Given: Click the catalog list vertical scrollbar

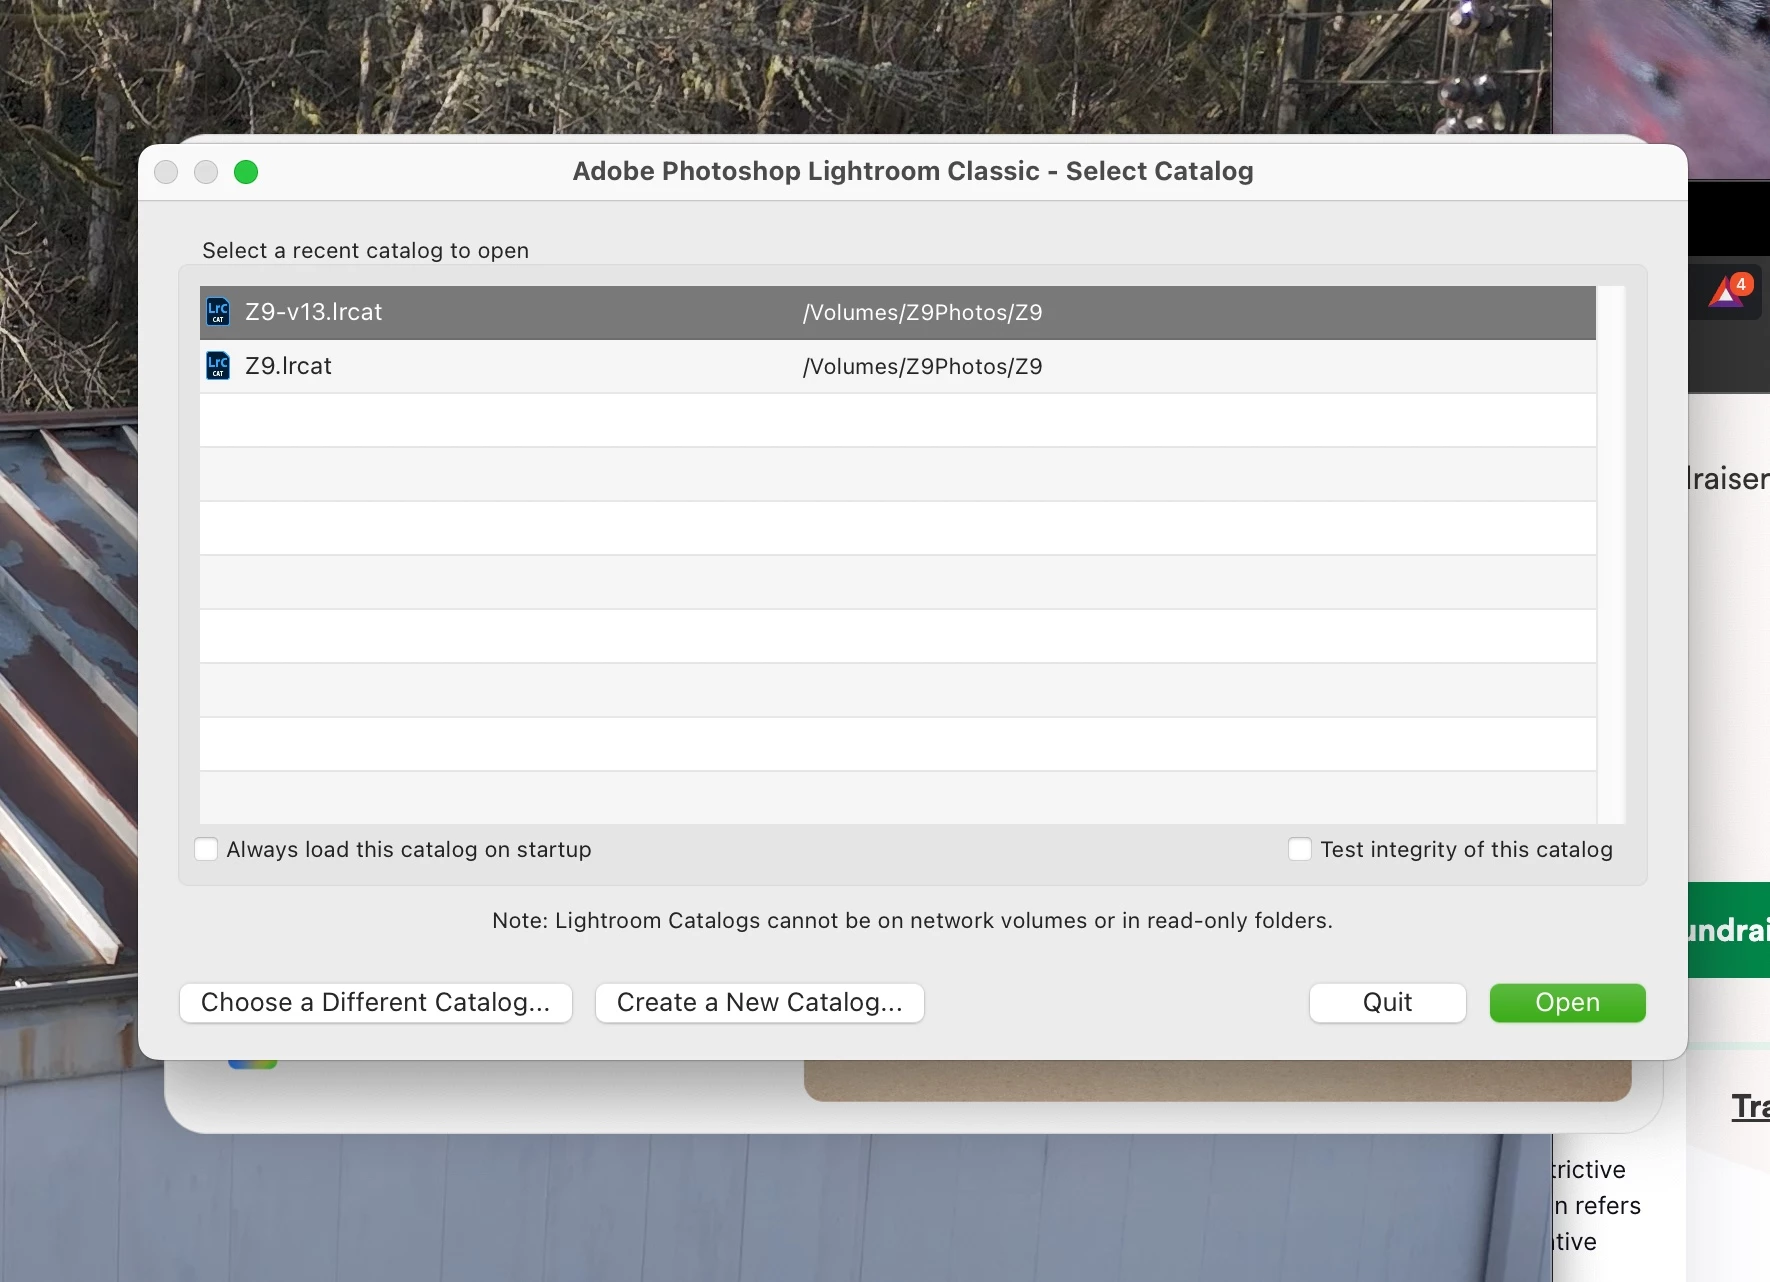Looking at the screenshot, I should tap(1611, 555).
